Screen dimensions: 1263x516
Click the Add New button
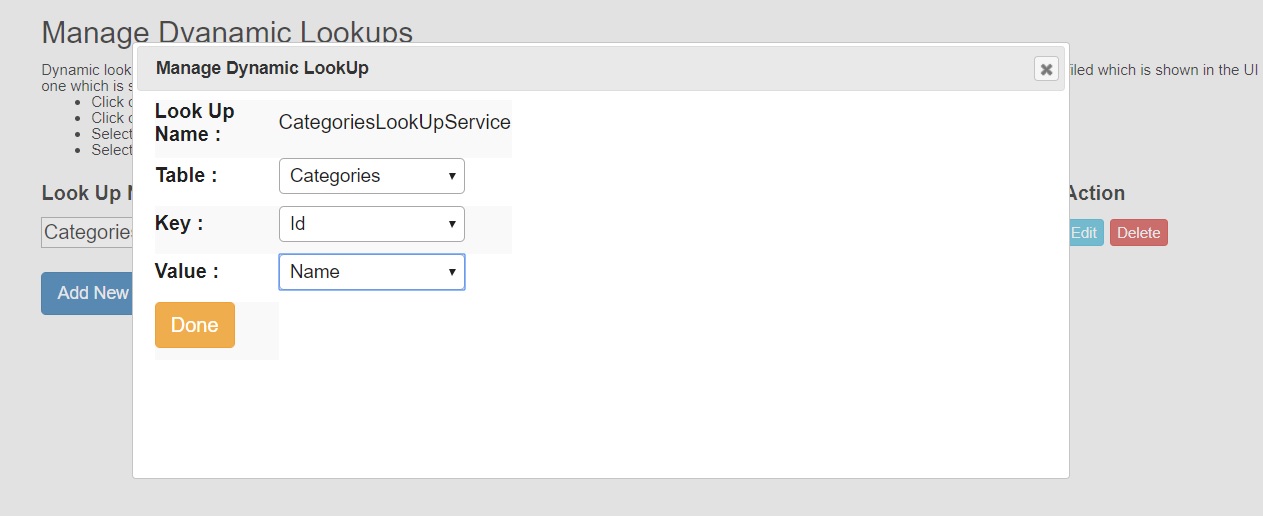[x=88, y=293]
